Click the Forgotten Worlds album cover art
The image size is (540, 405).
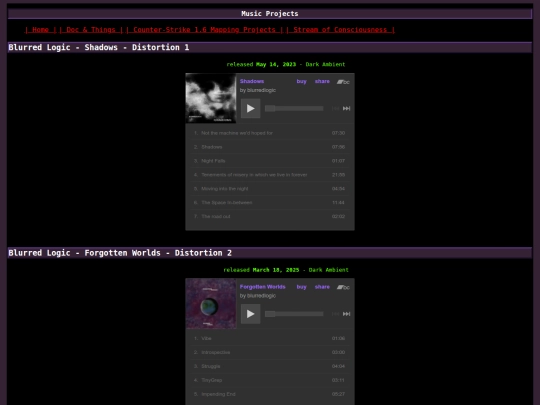(x=211, y=304)
